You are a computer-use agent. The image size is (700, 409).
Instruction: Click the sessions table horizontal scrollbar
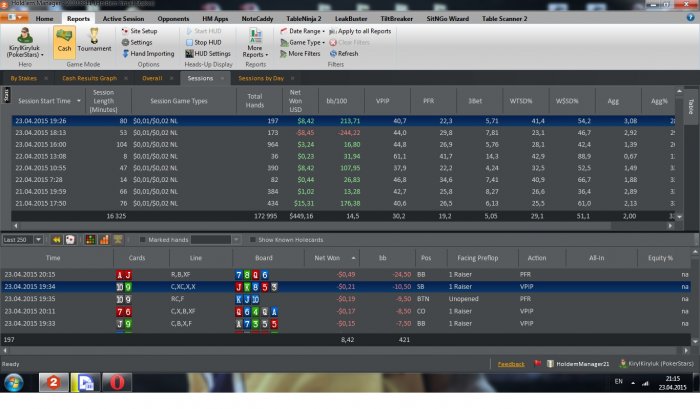tap(343, 226)
